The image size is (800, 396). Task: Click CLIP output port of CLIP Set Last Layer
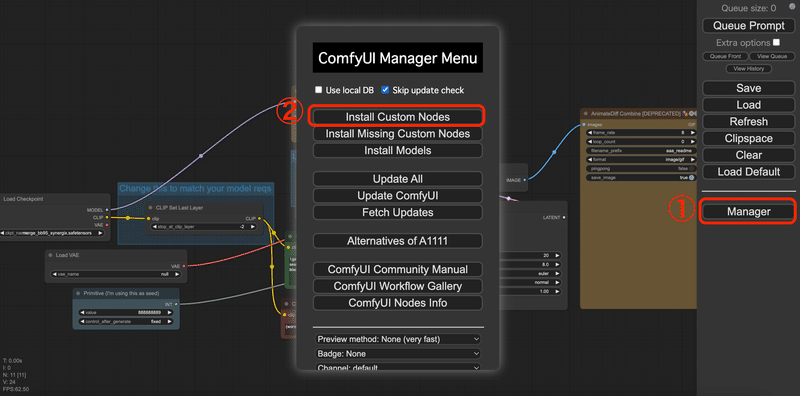click(x=259, y=218)
